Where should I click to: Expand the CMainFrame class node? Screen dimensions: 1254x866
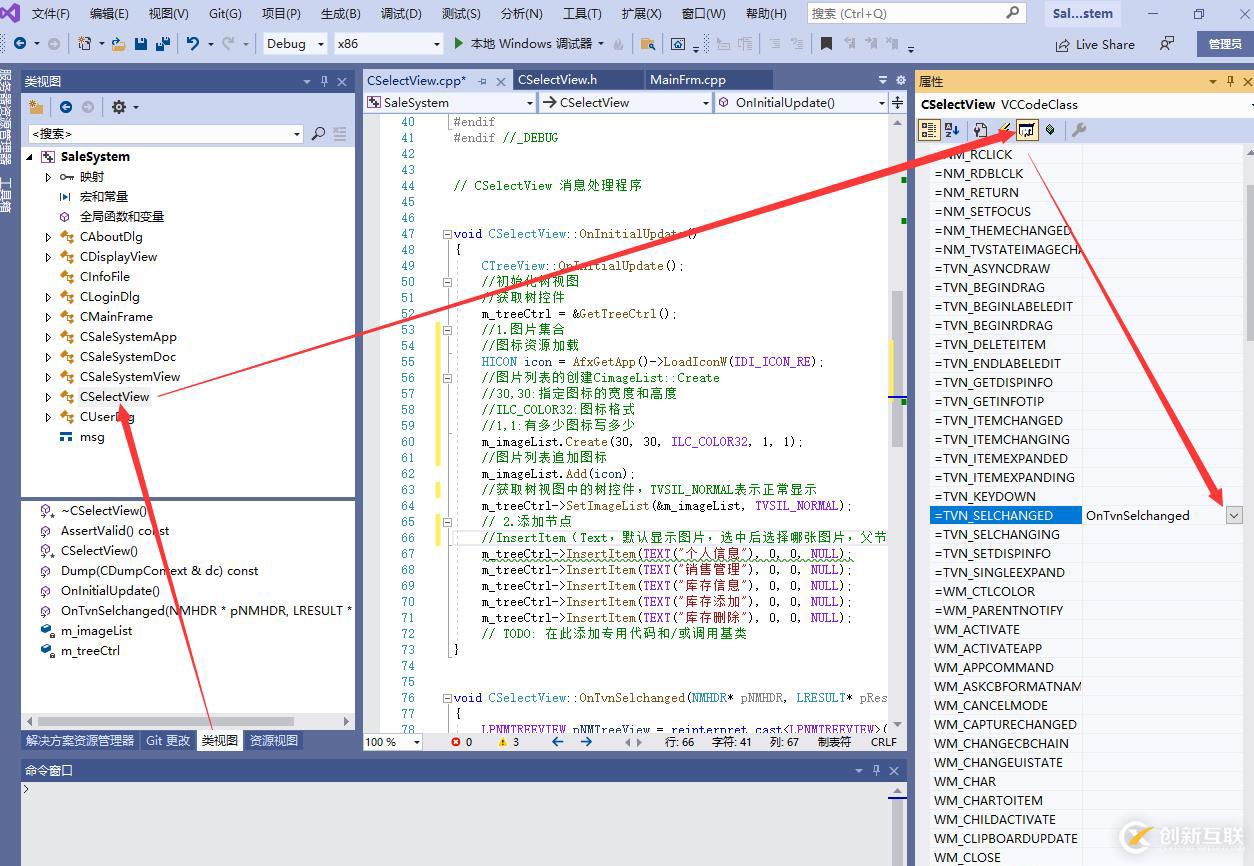tap(48, 317)
